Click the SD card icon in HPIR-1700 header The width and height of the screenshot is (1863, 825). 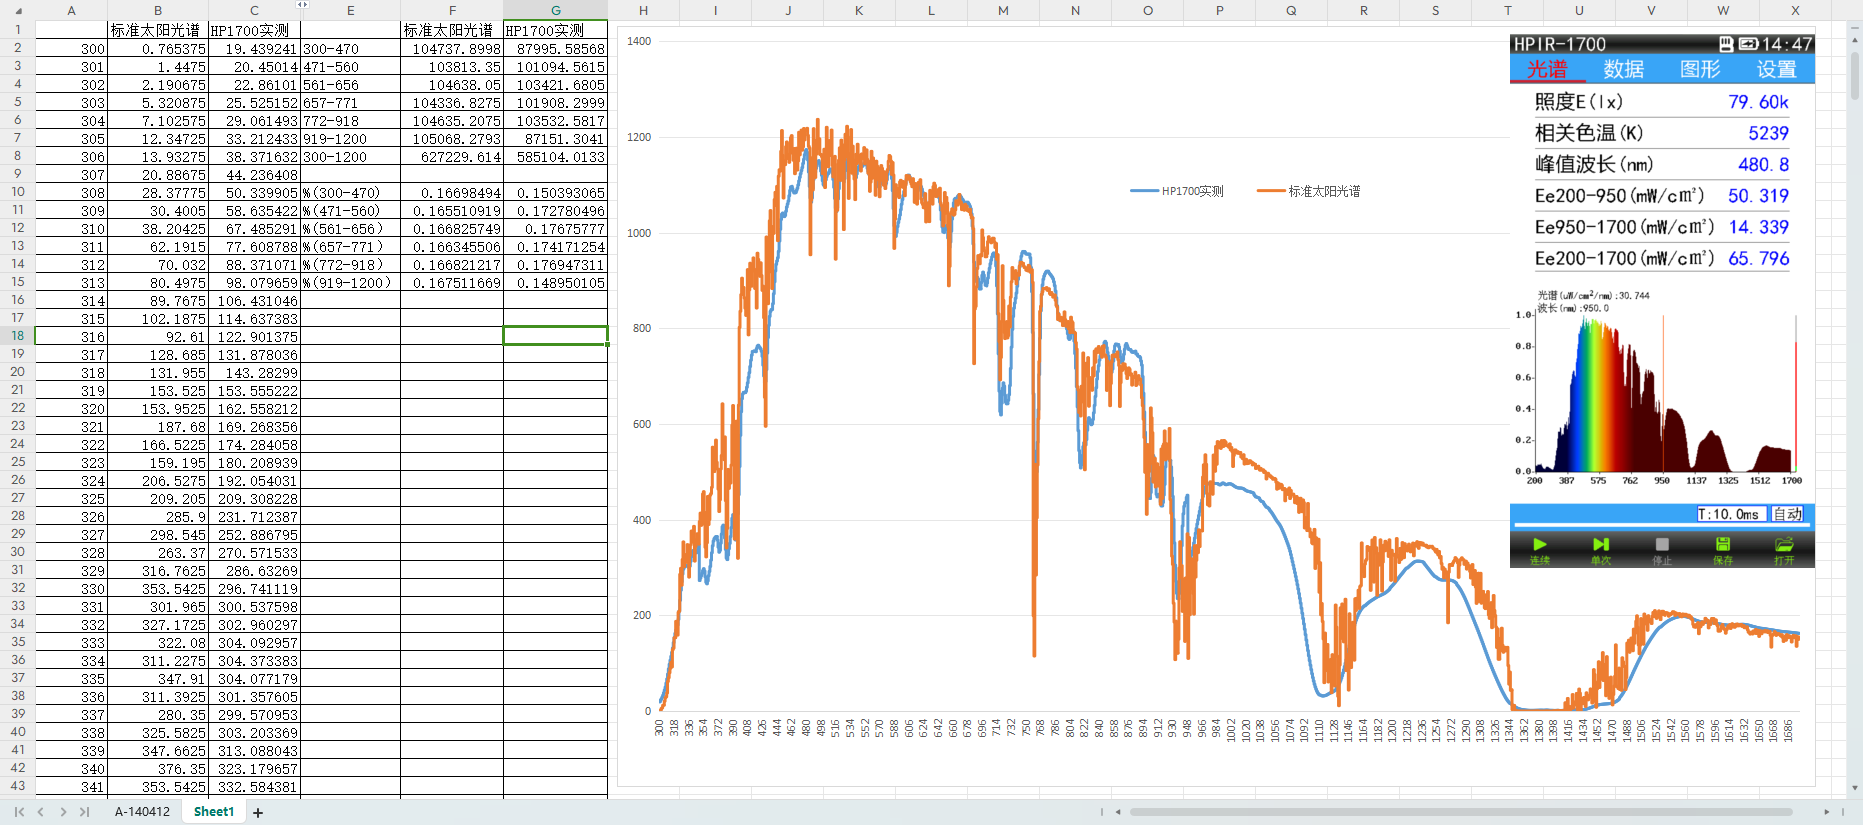coord(1726,44)
